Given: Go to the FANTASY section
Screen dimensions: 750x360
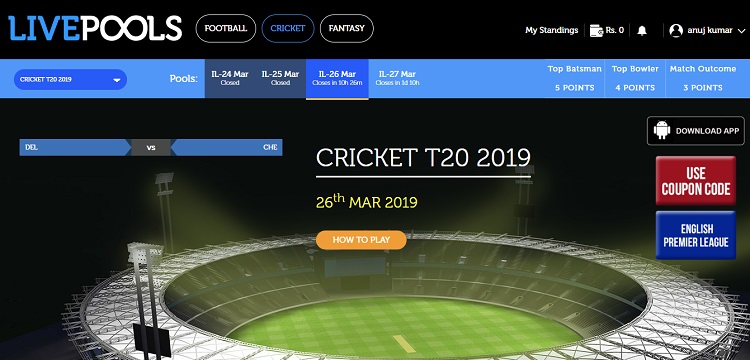Looking at the screenshot, I should pos(346,28).
